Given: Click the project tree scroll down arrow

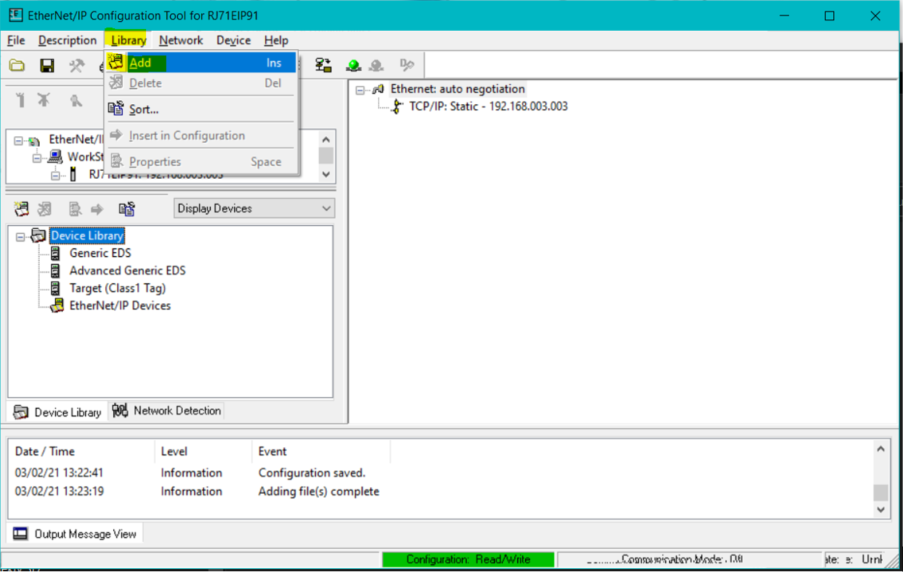Looking at the screenshot, I should [326, 174].
